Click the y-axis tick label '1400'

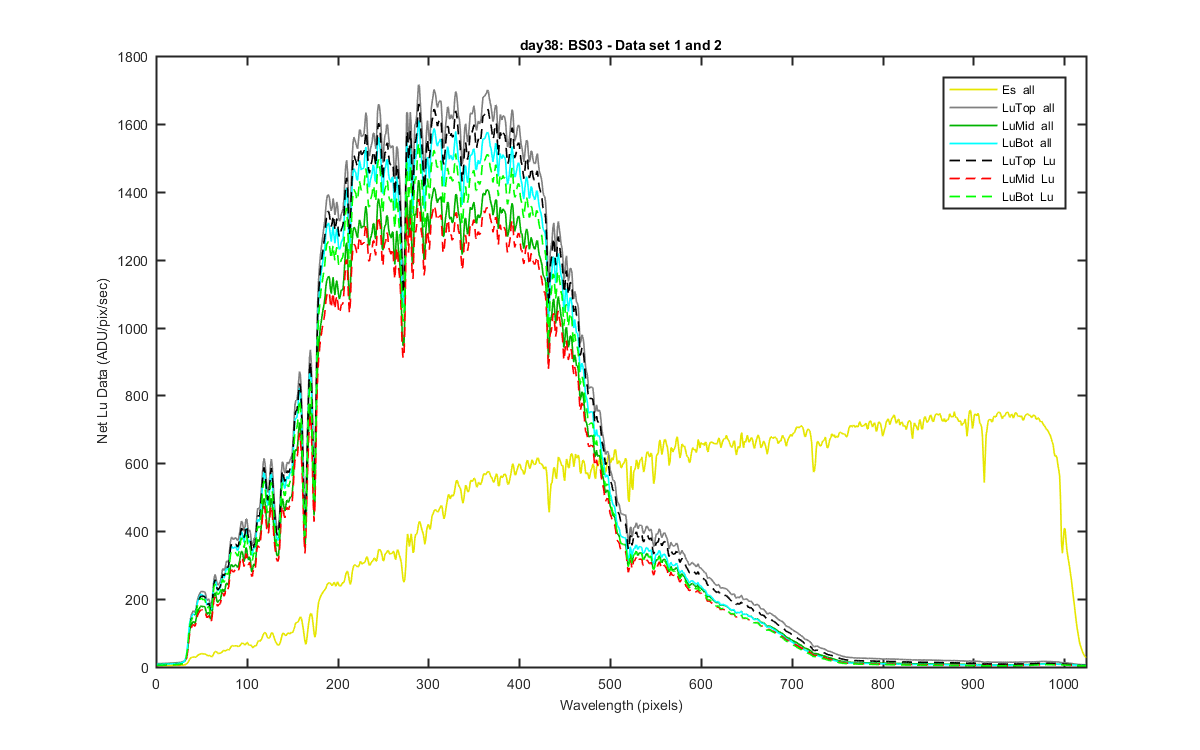pyautogui.click(x=134, y=193)
